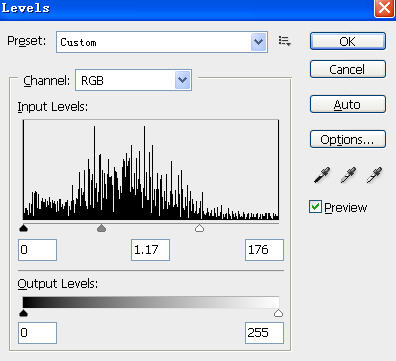Confirm with the OK button
396x361 pixels.
pyautogui.click(x=348, y=41)
